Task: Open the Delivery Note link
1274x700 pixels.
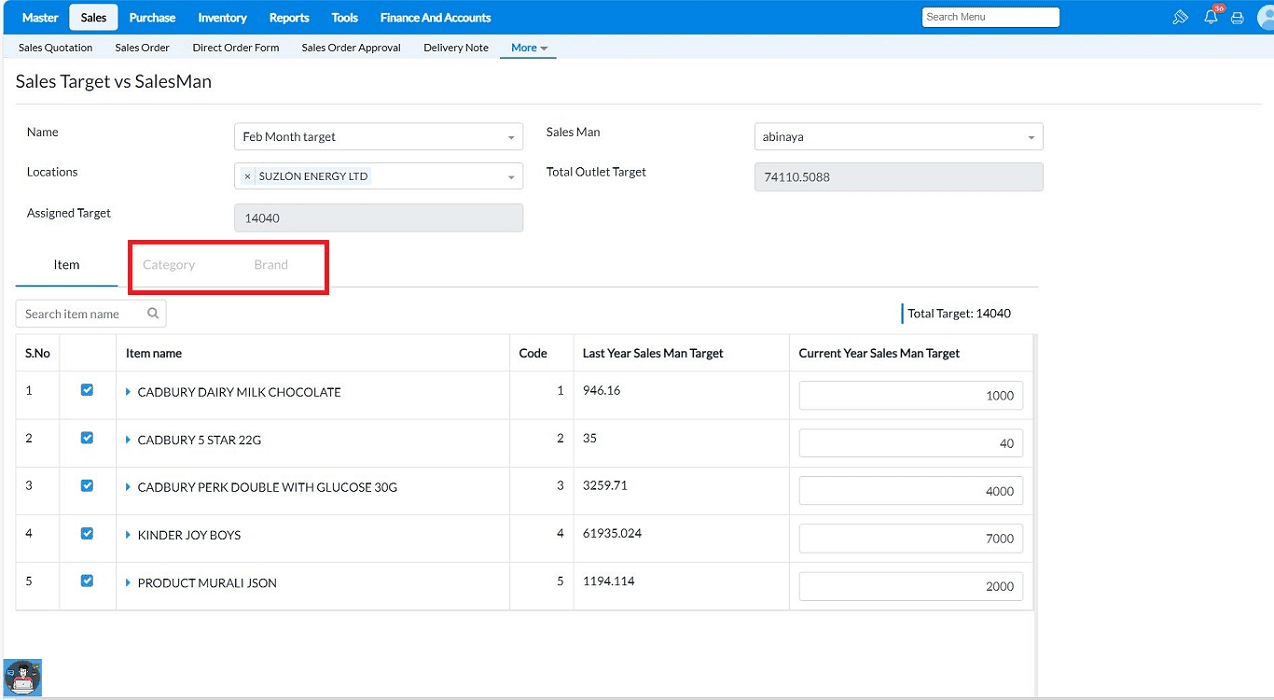Action: point(456,47)
